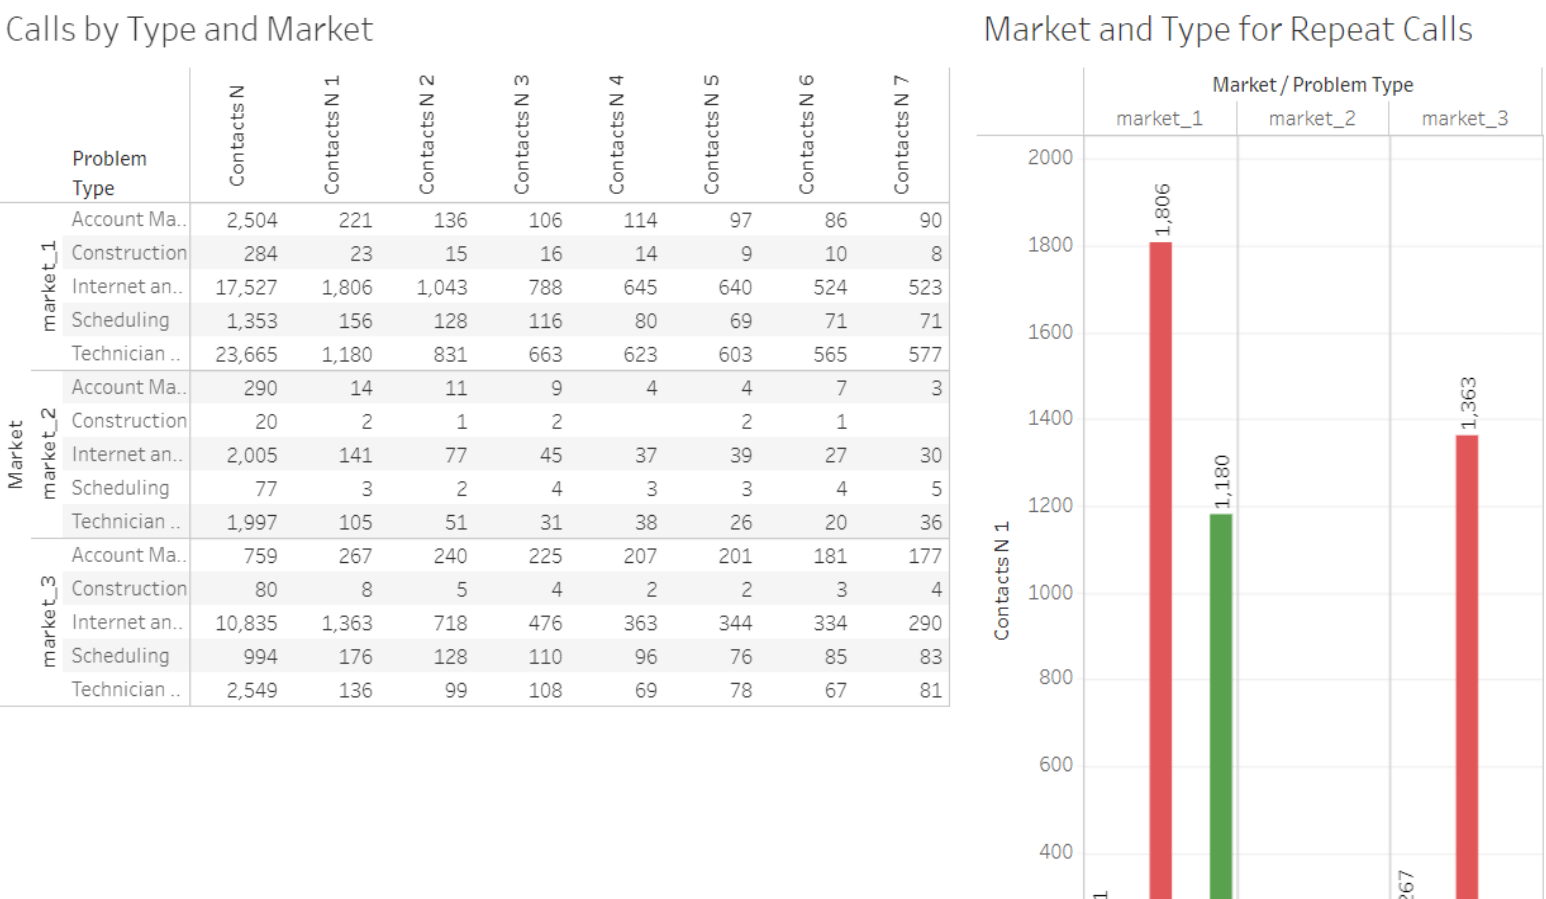Select 'Scheduling' row label in market_1
1546x899 pixels.
(120, 320)
